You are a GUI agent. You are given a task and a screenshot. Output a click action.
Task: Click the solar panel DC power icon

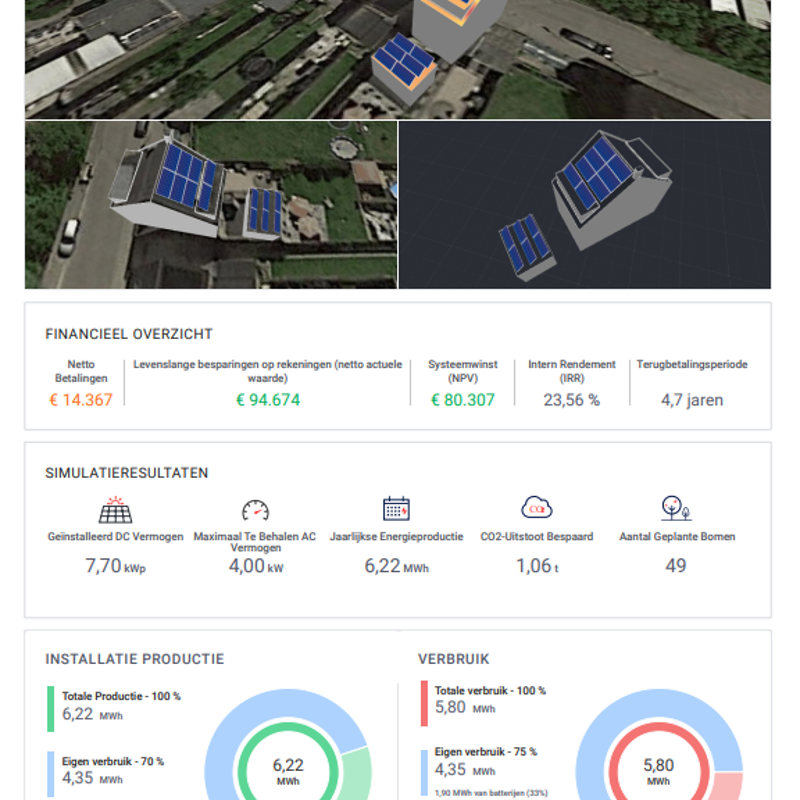(x=115, y=510)
